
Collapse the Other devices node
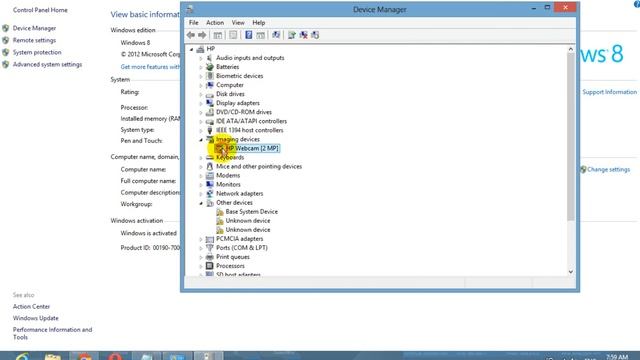click(201, 203)
